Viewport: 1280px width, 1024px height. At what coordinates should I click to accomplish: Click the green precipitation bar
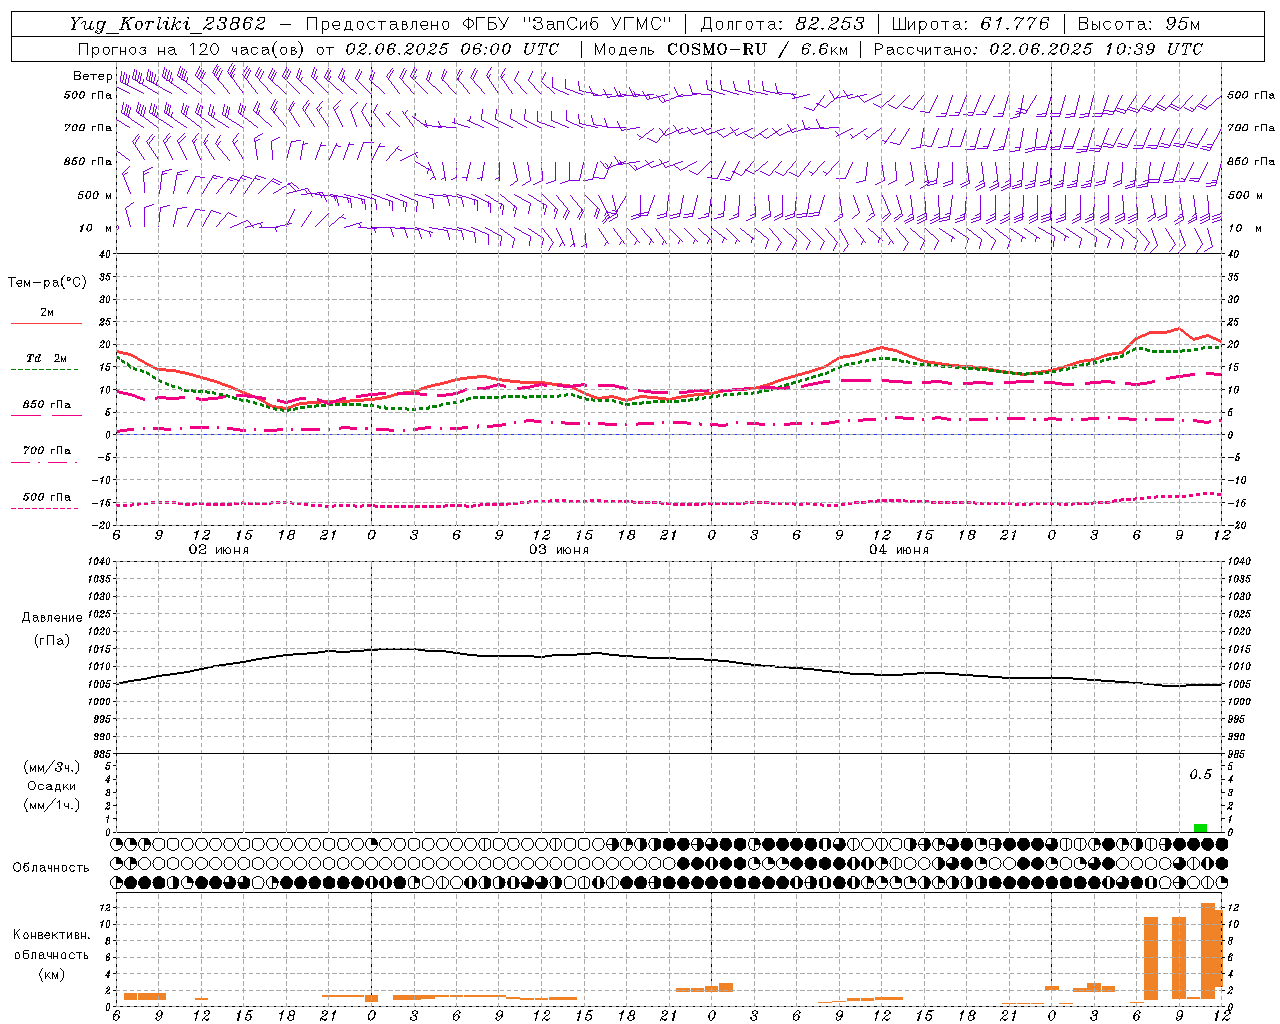(1200, 828)
